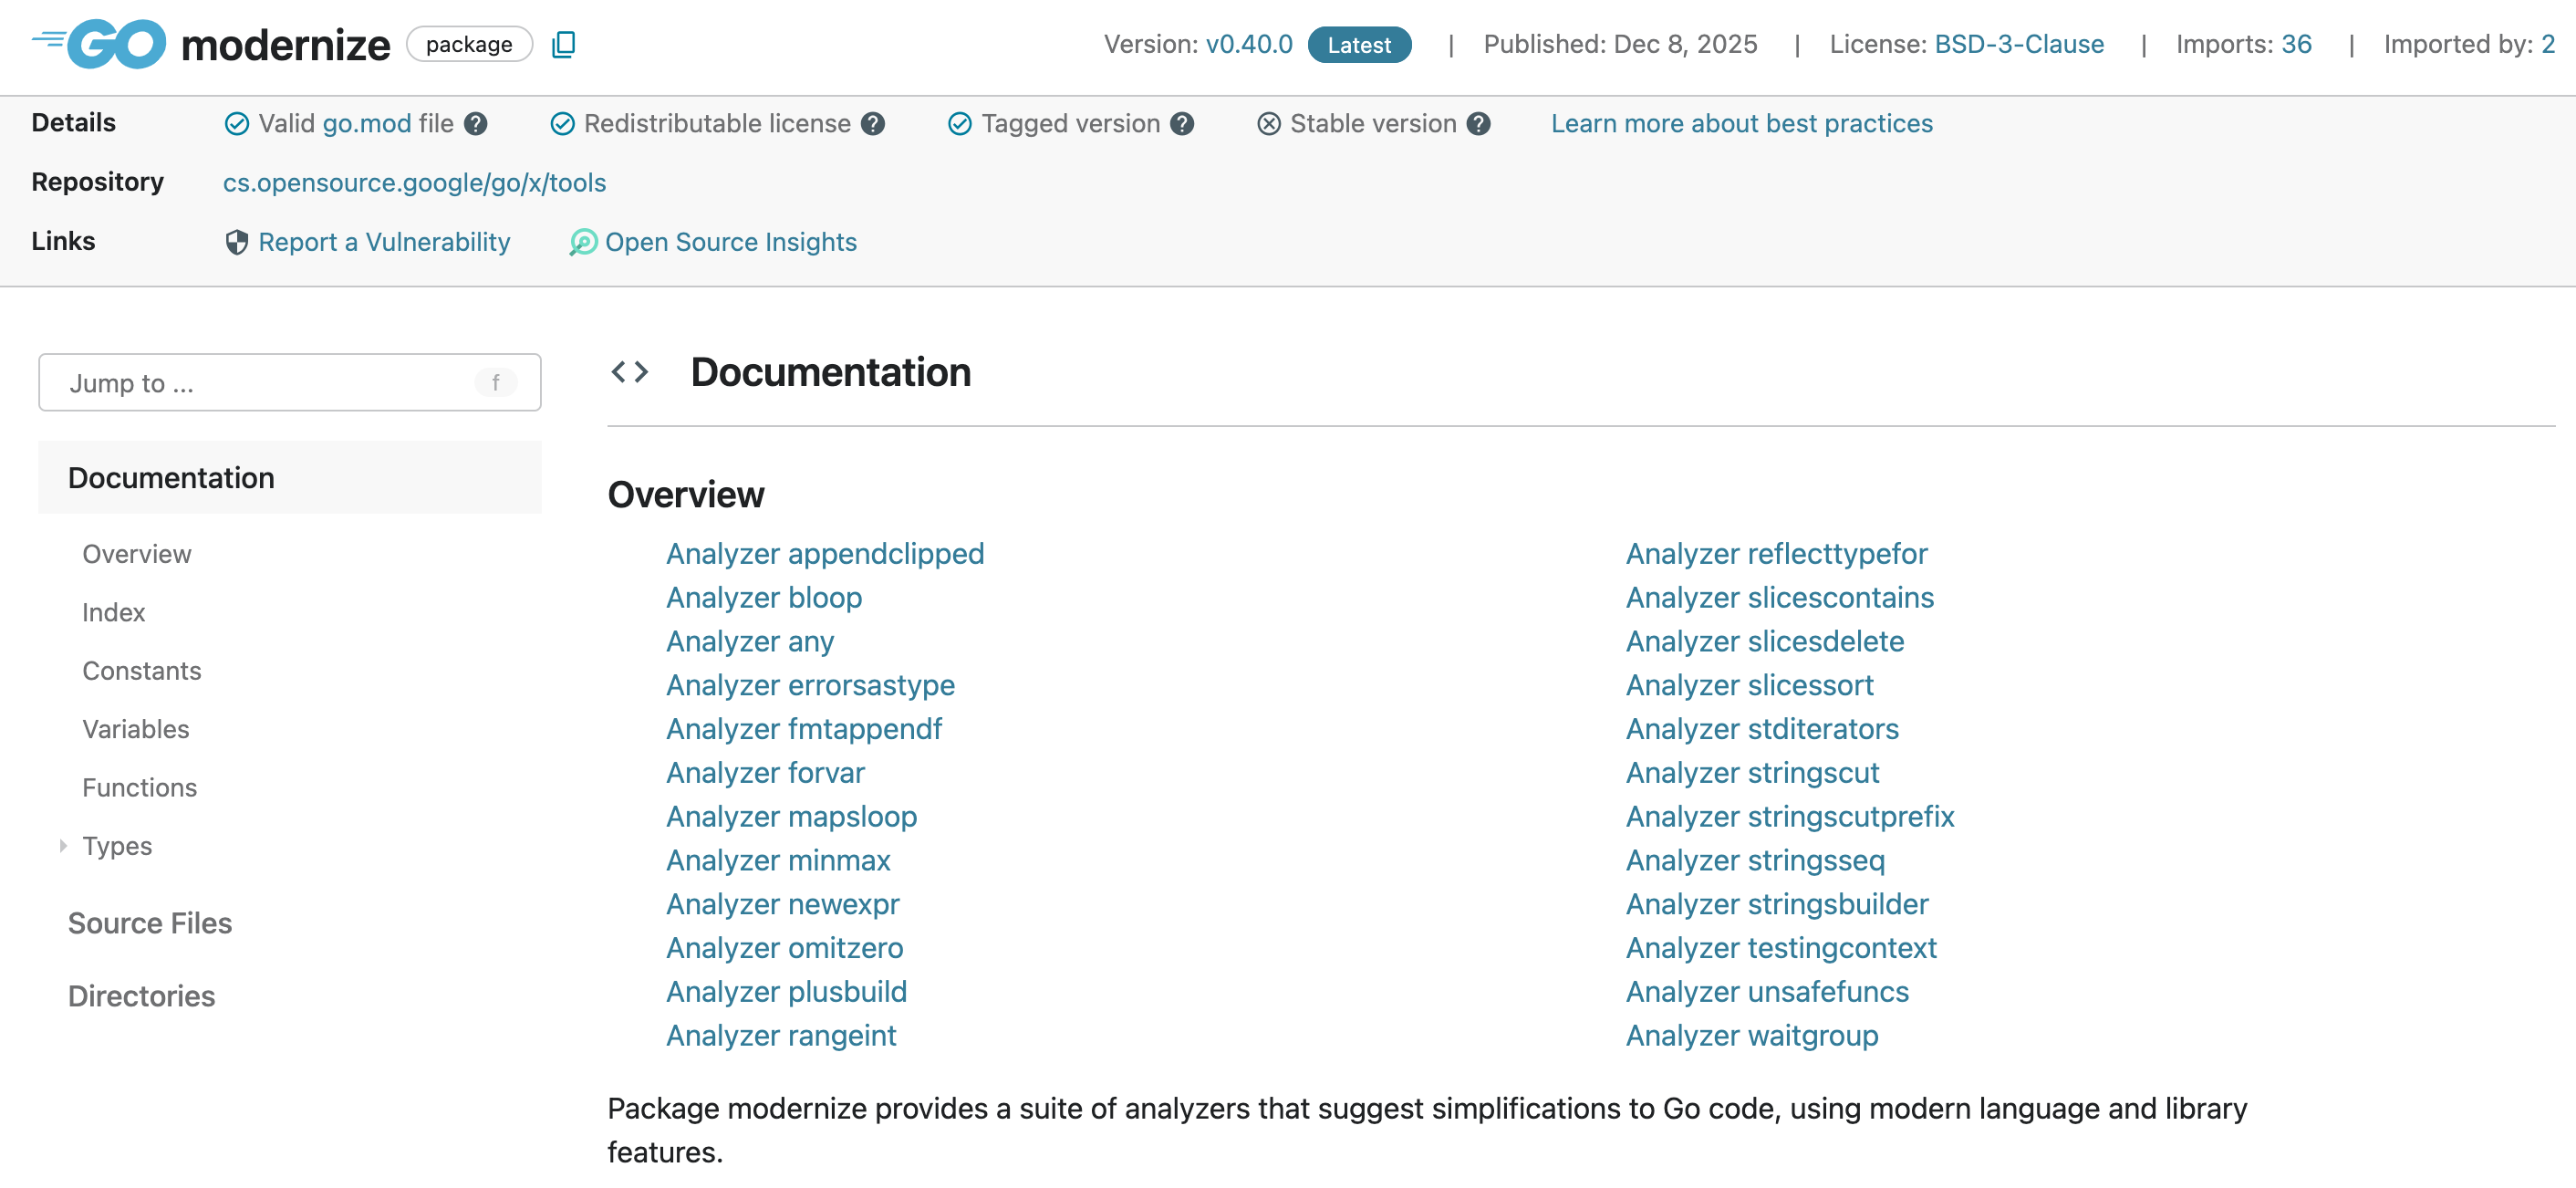Go to Overview in the sidebar
This screenshot has height=1188, width=2576.
[137, 554]
